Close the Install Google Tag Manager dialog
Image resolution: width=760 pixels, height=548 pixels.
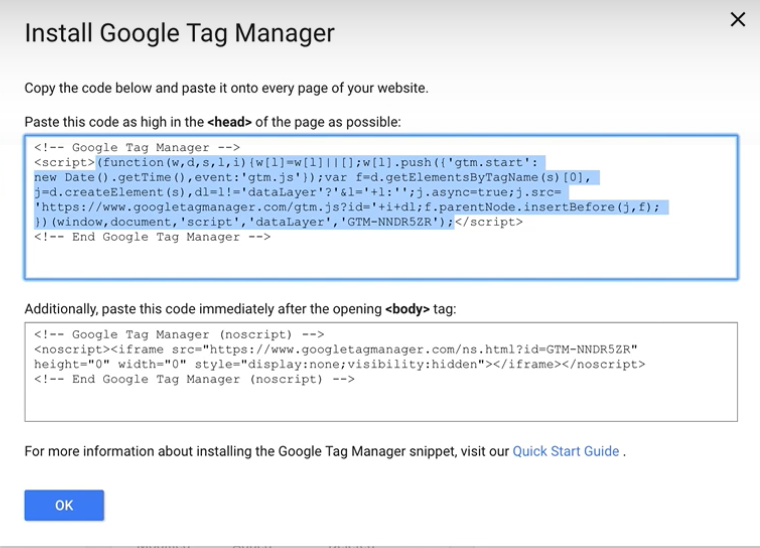tap(738, 19)
